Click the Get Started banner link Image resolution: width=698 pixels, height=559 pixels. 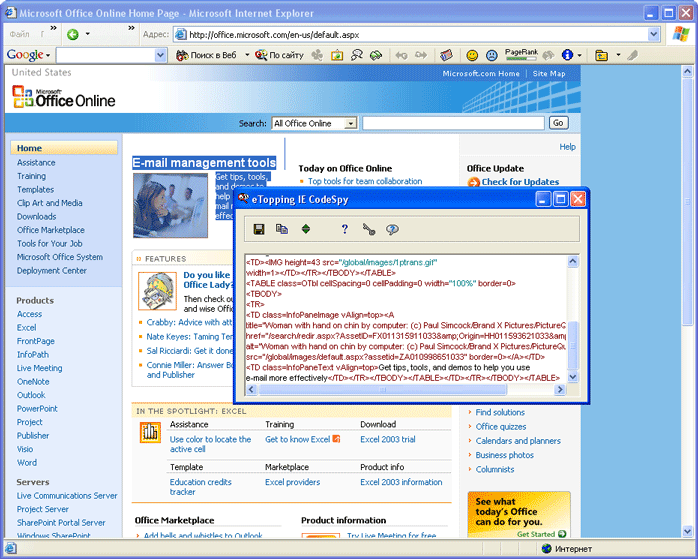pos(541,534)
